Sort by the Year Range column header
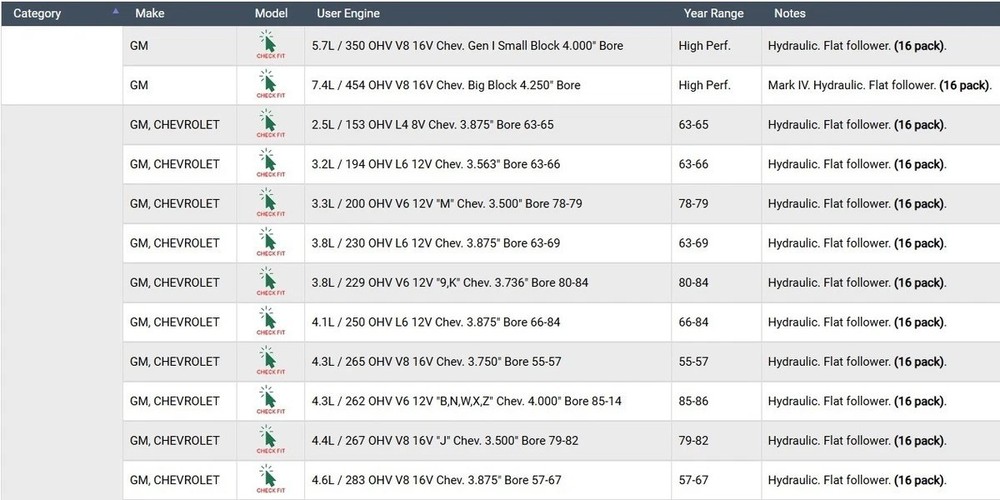Screen dimensions: 1000x500 713,13
